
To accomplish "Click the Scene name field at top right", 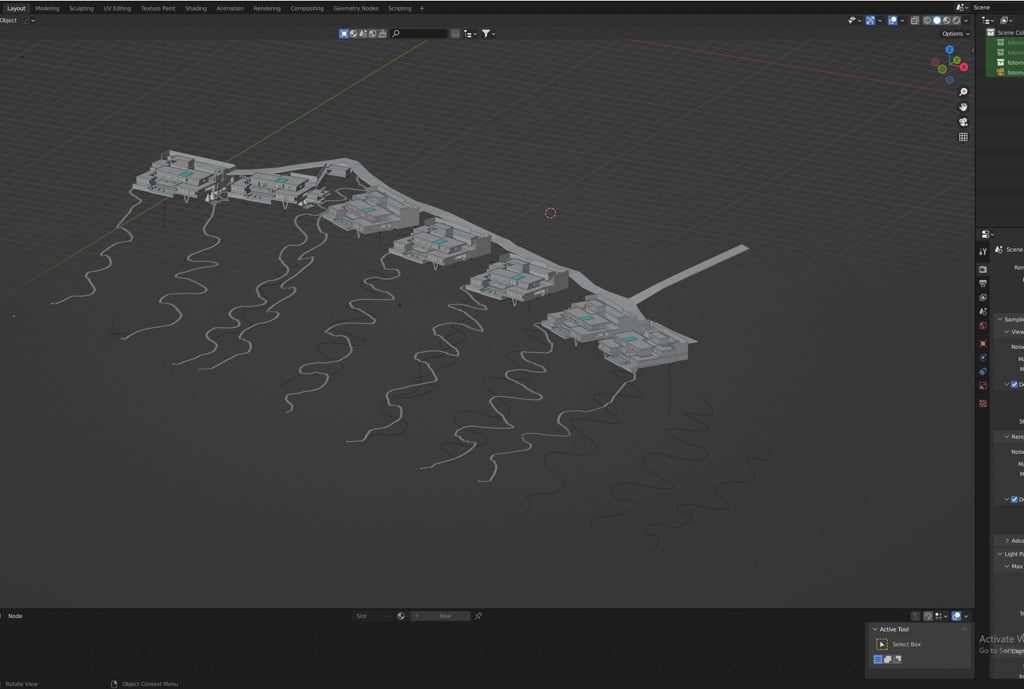I will pyautogui.click(x=995, y=7).
